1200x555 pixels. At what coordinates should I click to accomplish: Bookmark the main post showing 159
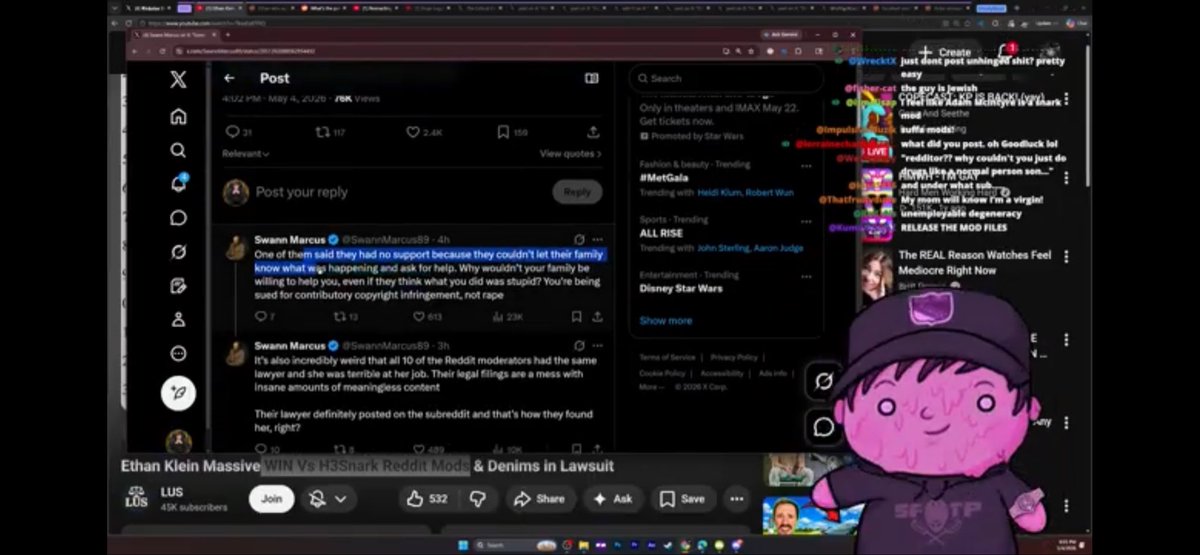pyautogui.click(x=503, y=132)
